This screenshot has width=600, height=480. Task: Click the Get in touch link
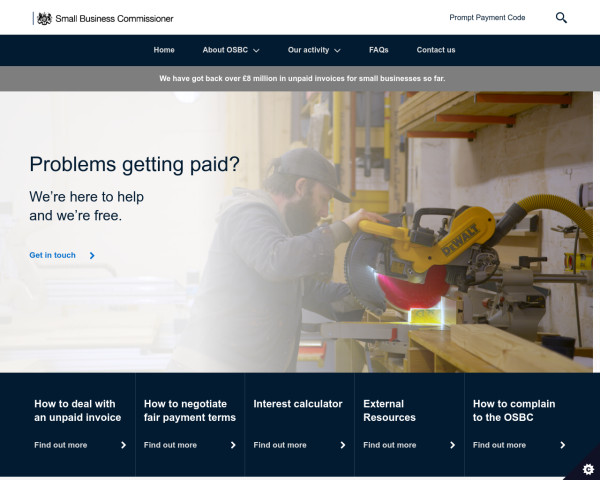(52, 255)
